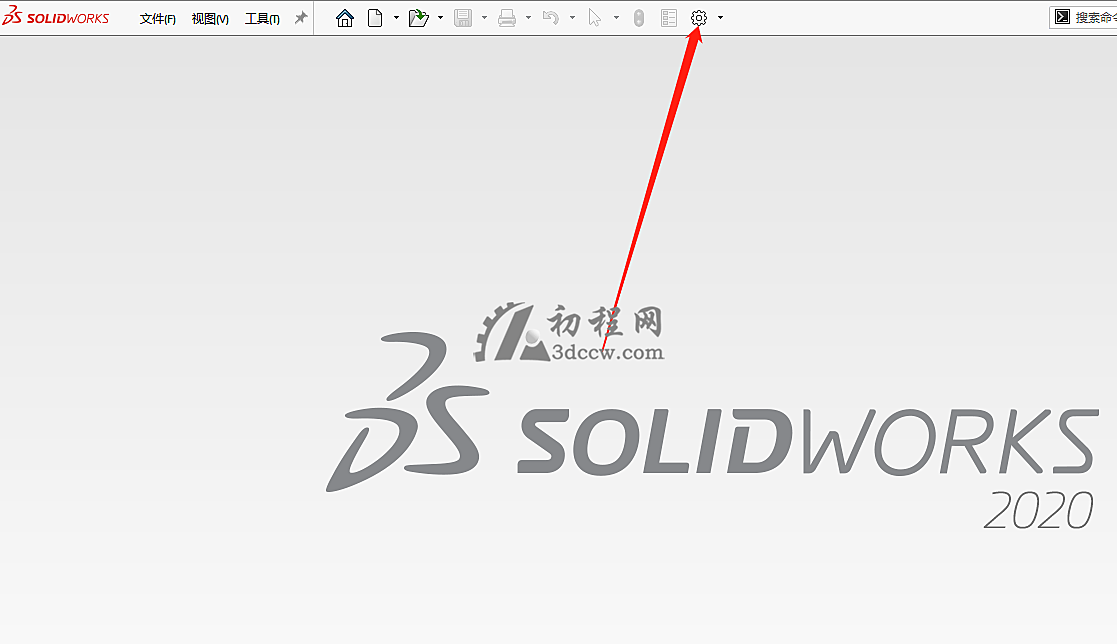This screenshot has width=1117, height=644.
Task: Open the 文件(F) menu
Action: click(x=157, y=19)
